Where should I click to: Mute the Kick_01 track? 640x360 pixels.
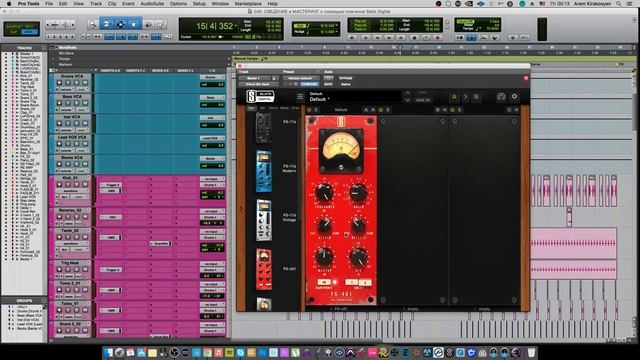(x=85, y=184)
